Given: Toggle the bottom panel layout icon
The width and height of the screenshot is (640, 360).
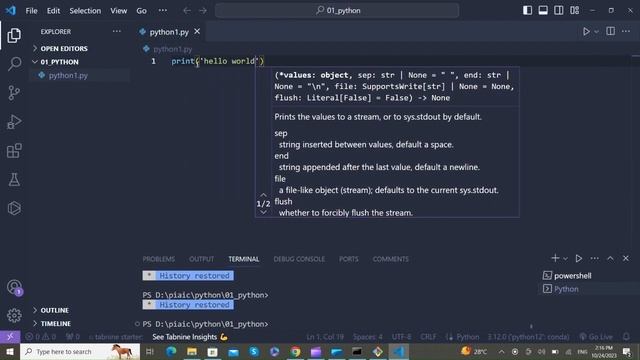Looking at the screenshot, I should tap(543, 10).
